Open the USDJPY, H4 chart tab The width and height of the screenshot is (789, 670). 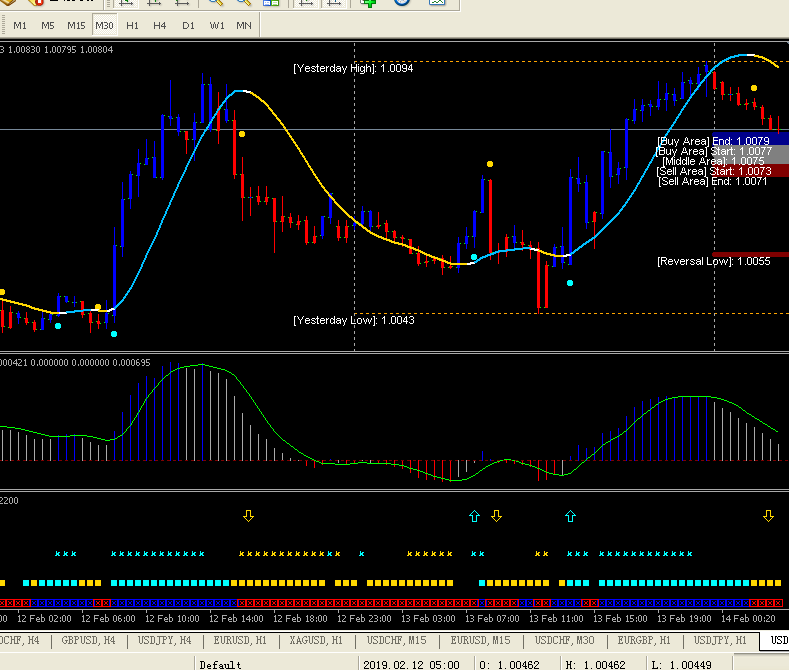pyautogui.click(x=165, y=640)
